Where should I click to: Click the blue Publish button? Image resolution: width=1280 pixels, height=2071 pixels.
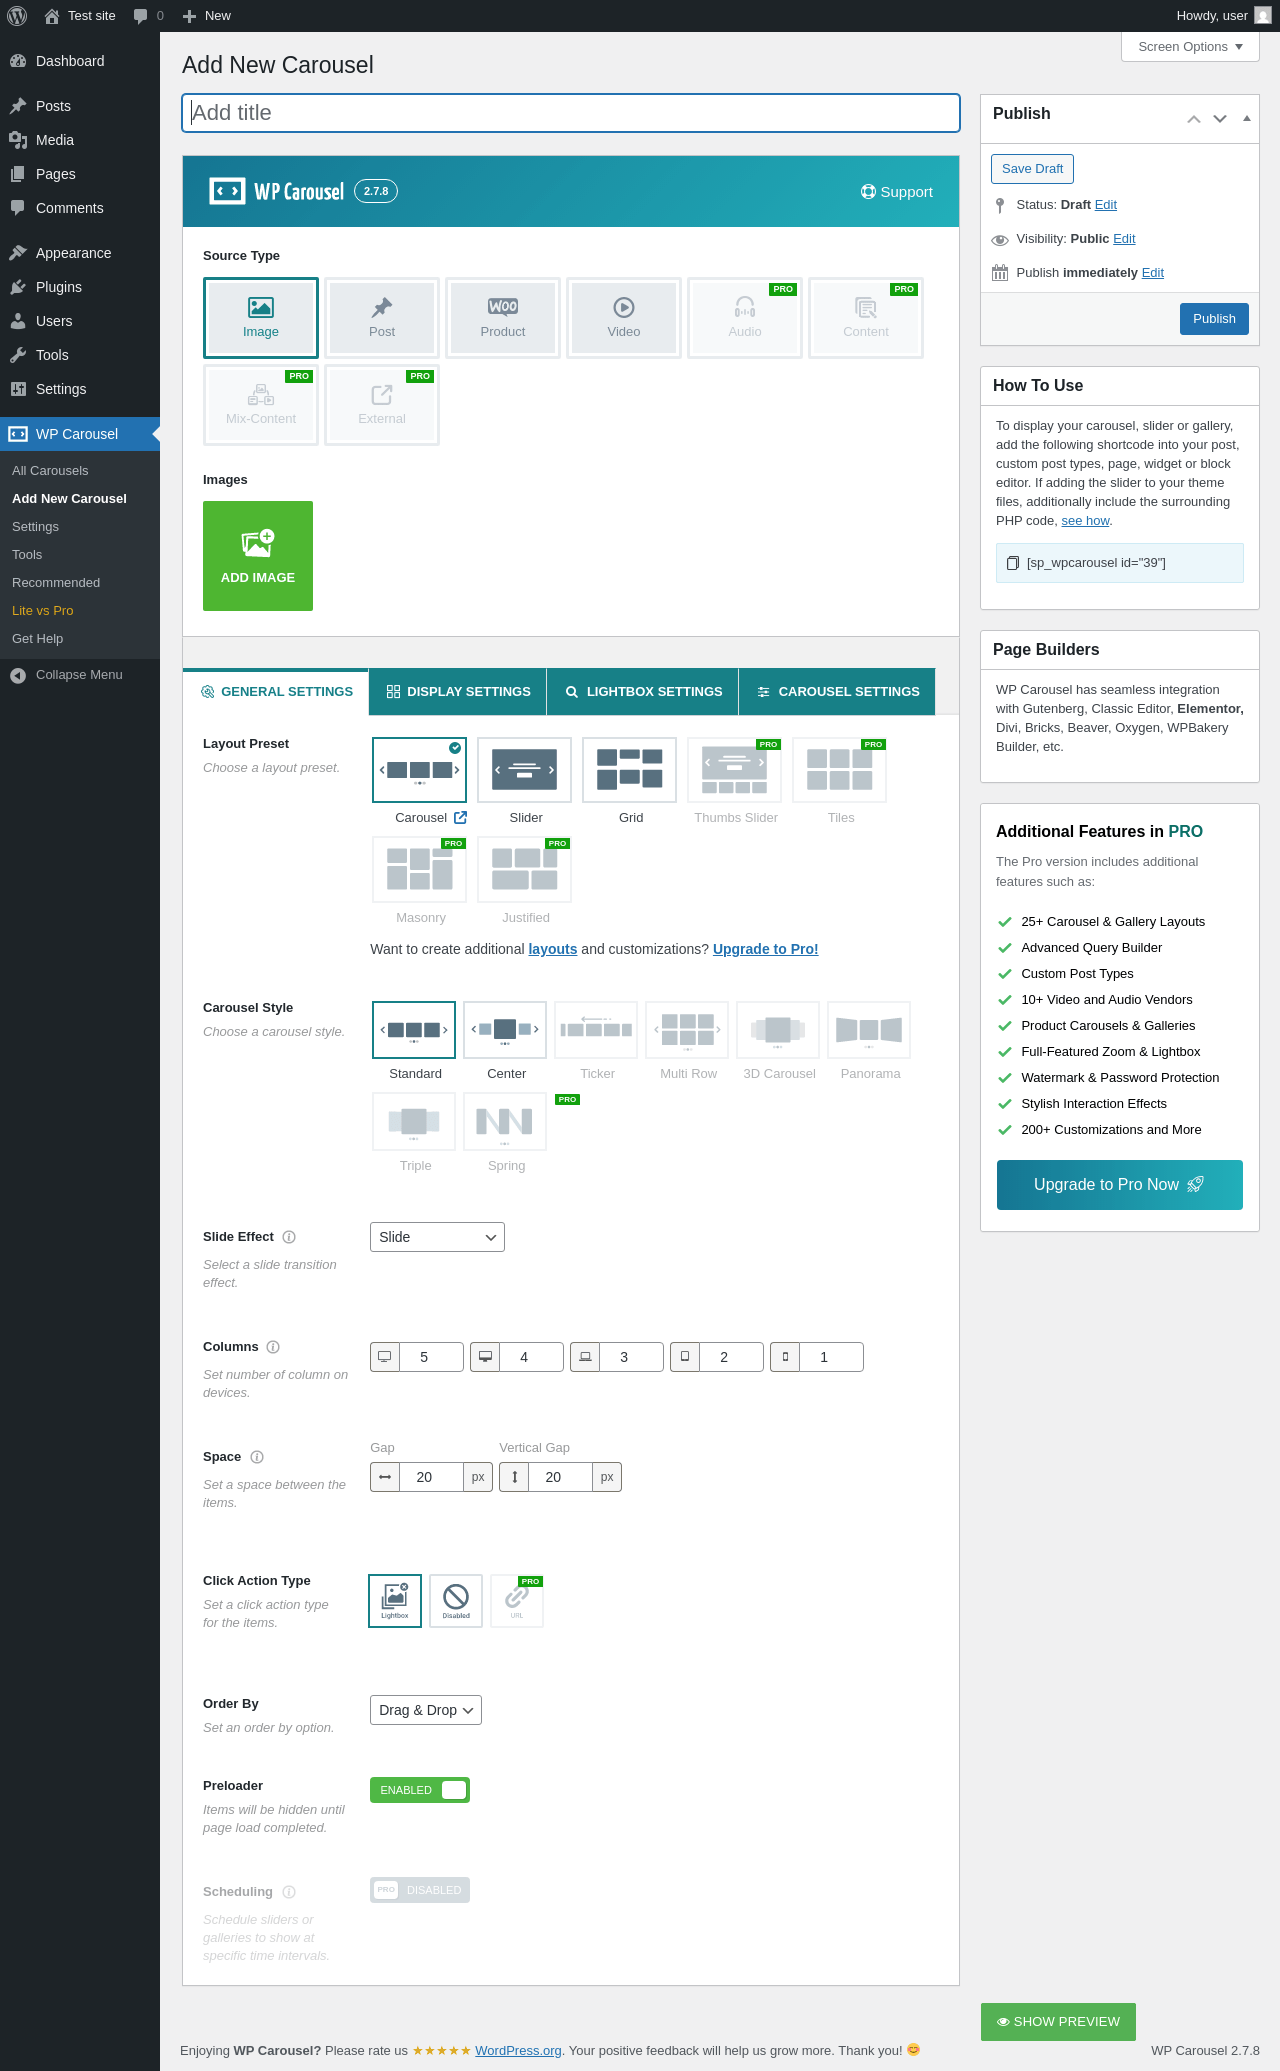point(1214,319)
